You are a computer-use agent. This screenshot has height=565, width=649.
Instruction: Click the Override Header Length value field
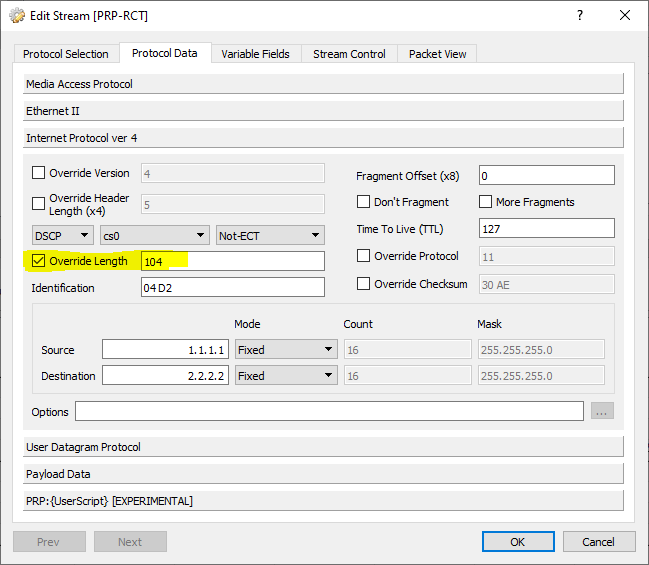coord(233,204)
